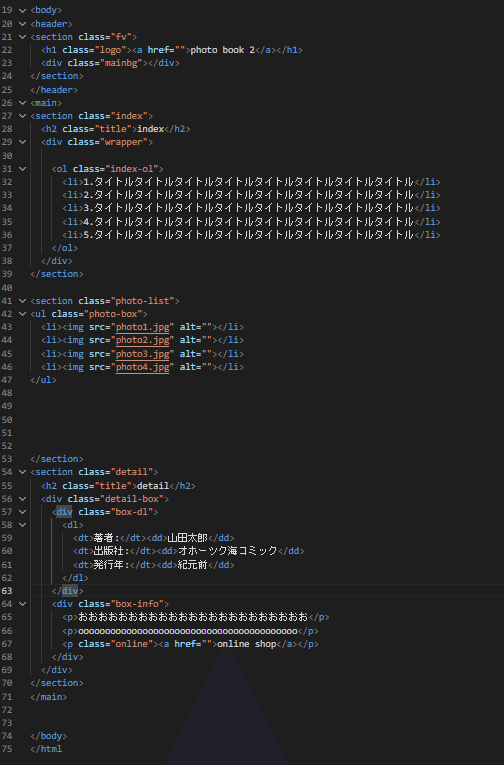Click the closing </html tag on line 75
The width and height of the screenshot is (504, 765).
pyautogui.click(x=46, y=749)
